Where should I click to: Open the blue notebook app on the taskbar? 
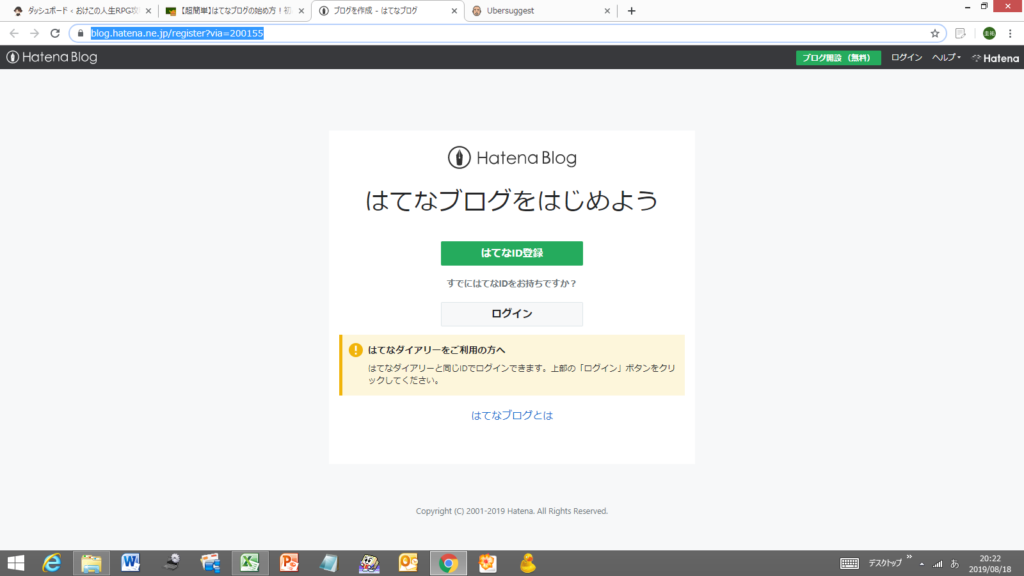(329, 563)
